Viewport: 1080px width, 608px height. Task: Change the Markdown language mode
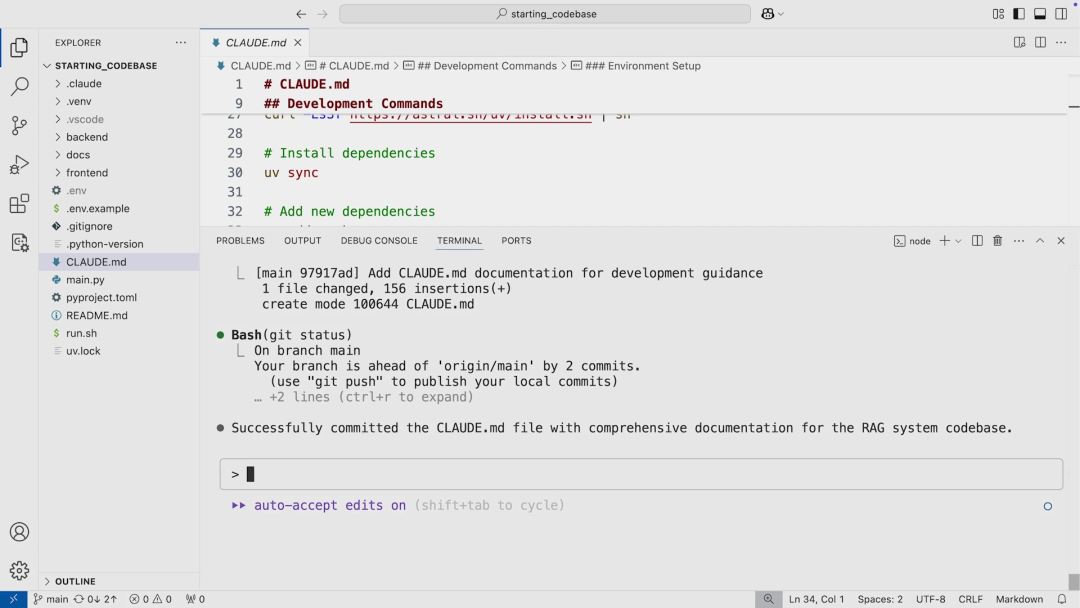tap(1019, 599)
